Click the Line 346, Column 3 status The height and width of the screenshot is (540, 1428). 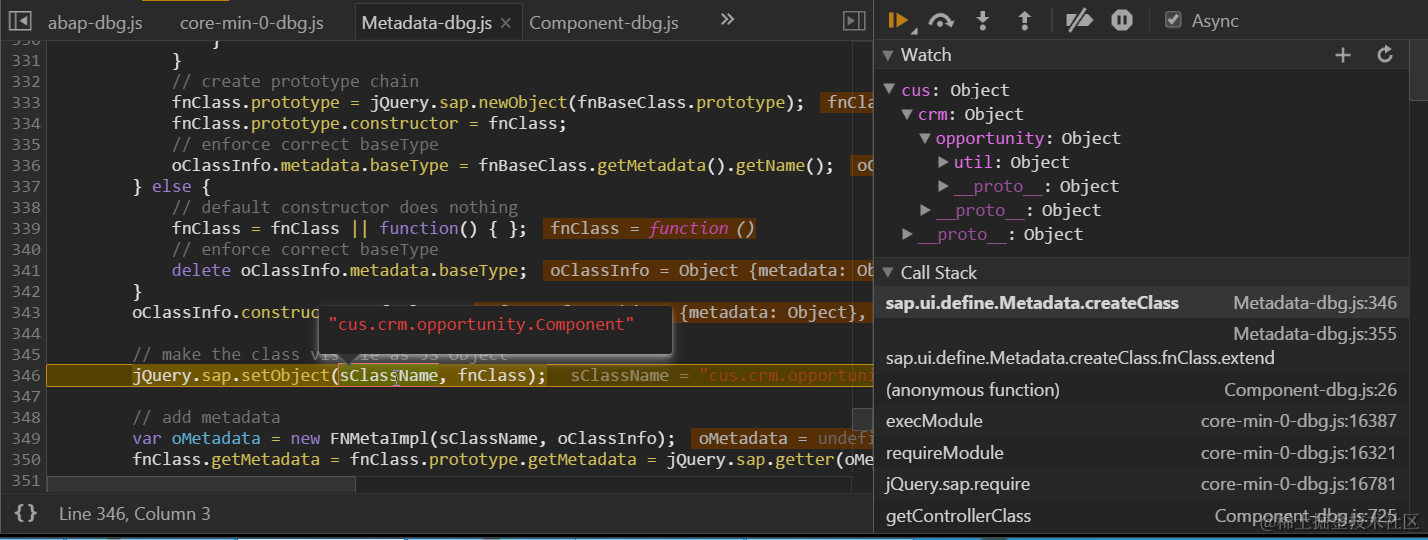click(x=135, y=513)
